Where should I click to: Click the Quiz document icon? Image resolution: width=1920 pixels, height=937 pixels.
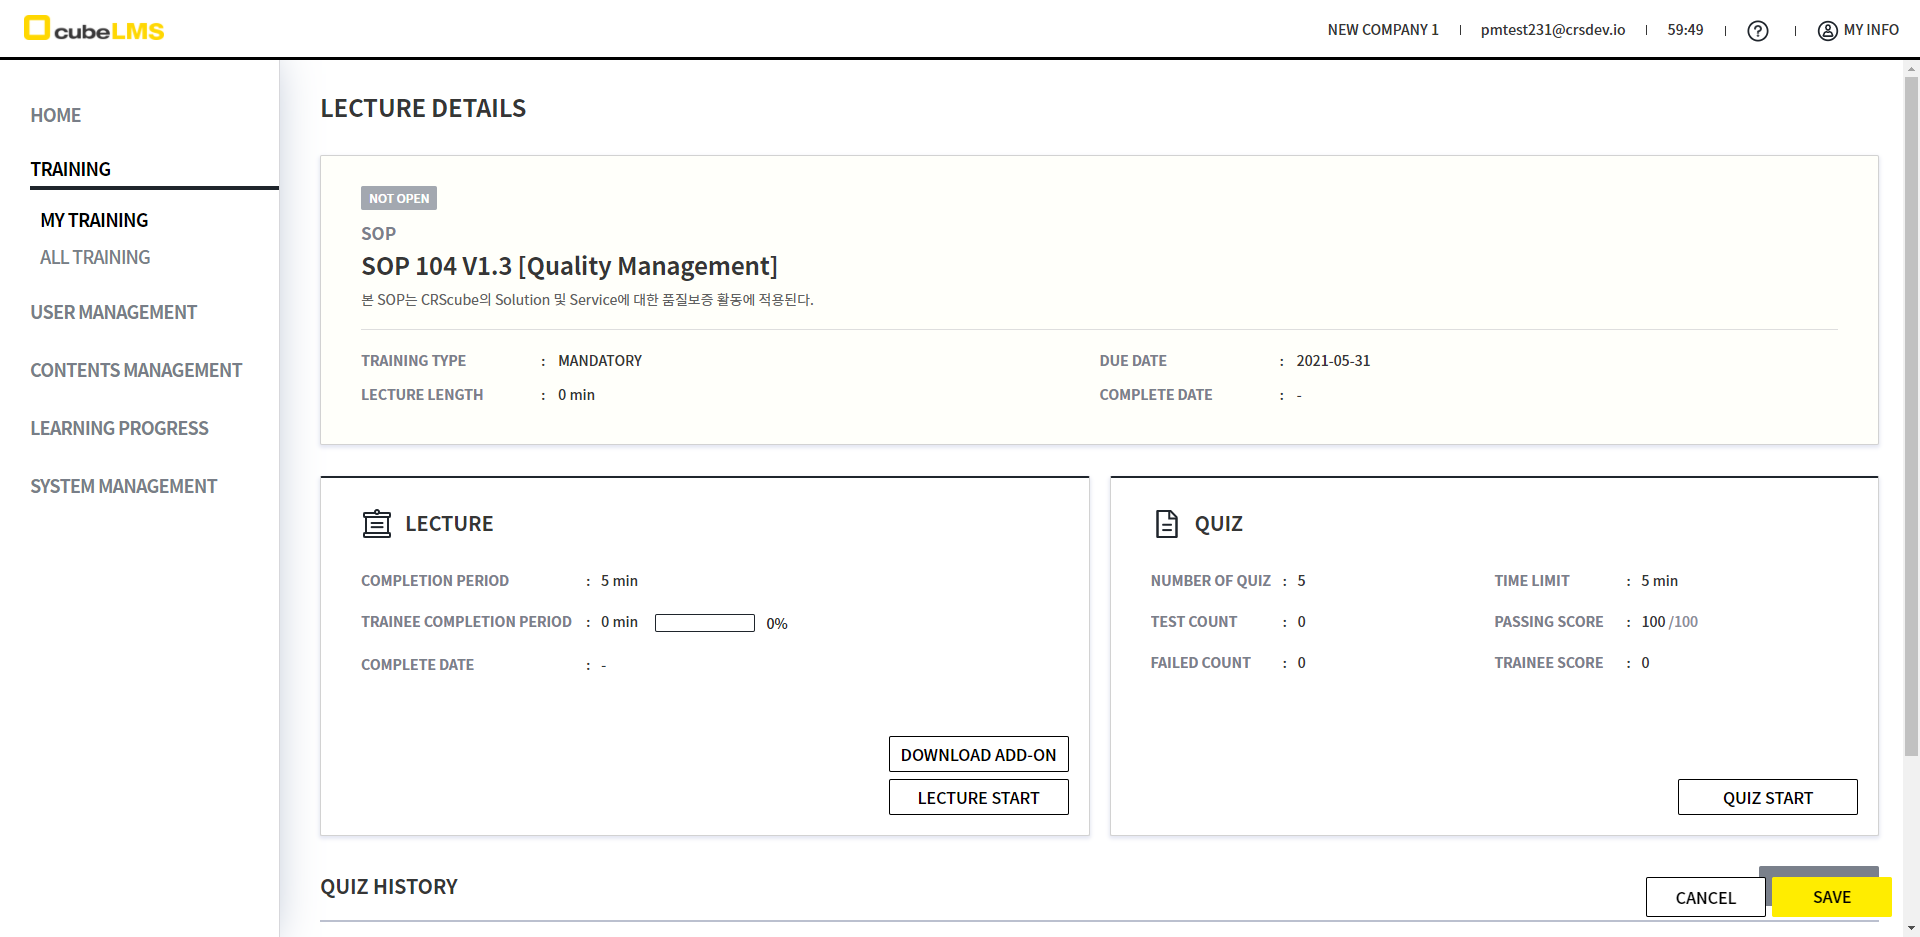(1166, 524)
